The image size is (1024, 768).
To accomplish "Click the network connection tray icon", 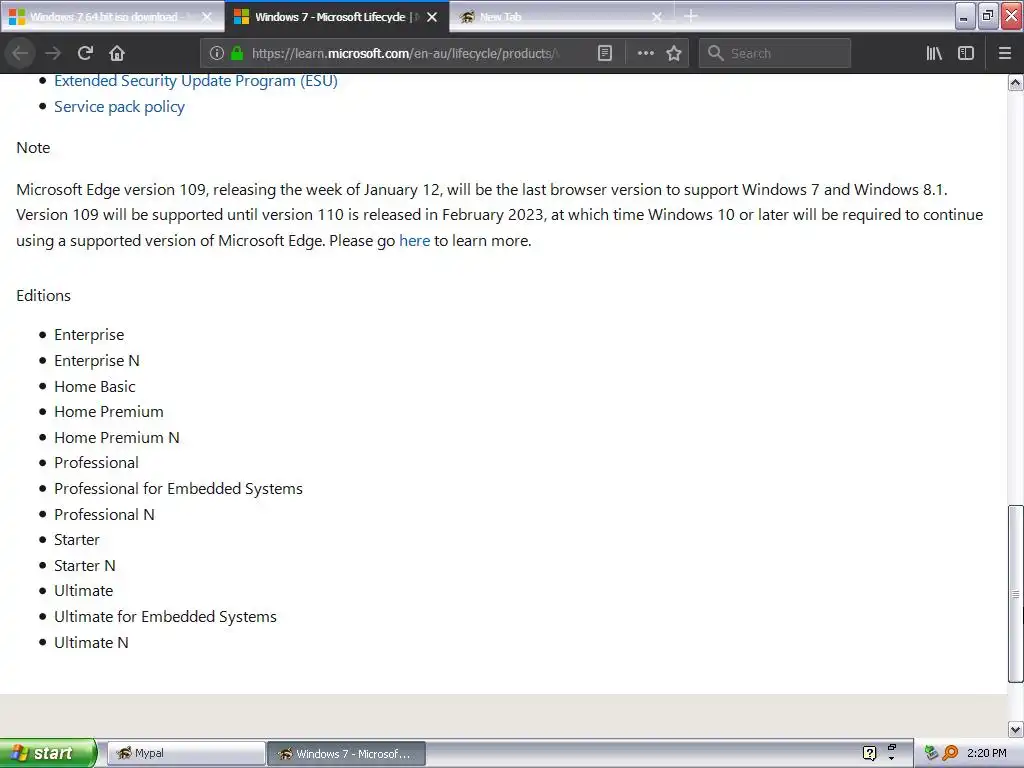I will coord(931,753).
